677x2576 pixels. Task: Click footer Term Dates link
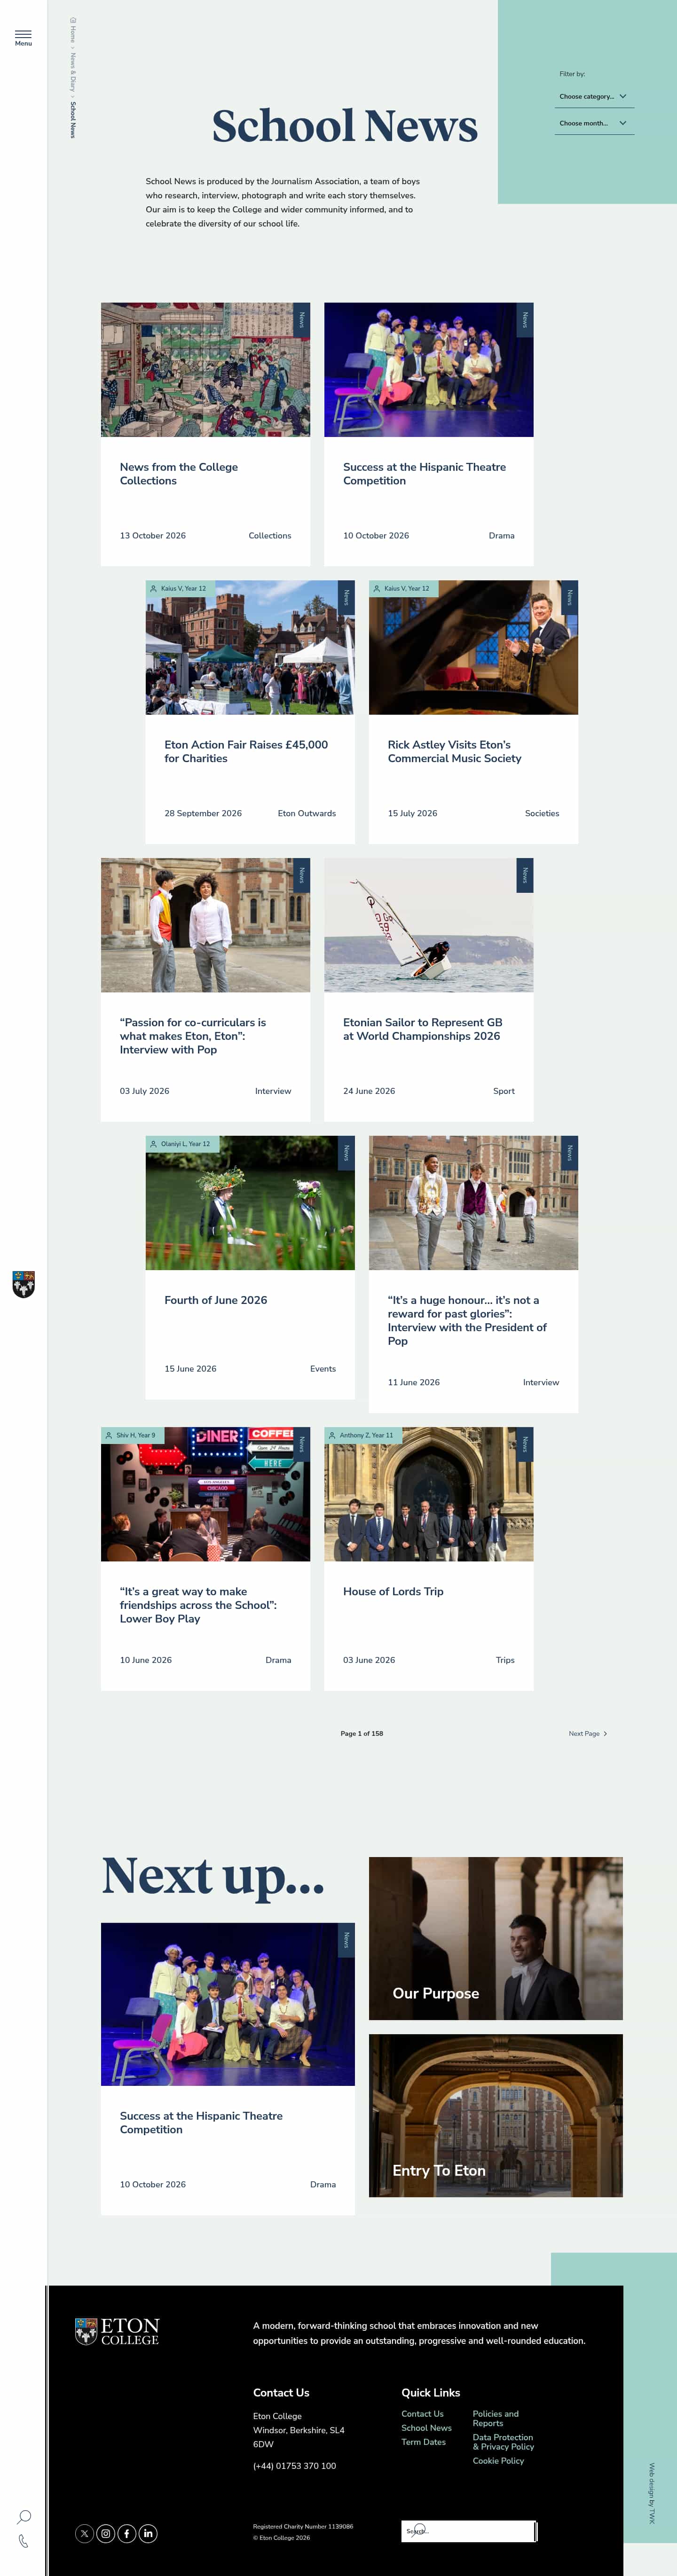coord(423,2442)
